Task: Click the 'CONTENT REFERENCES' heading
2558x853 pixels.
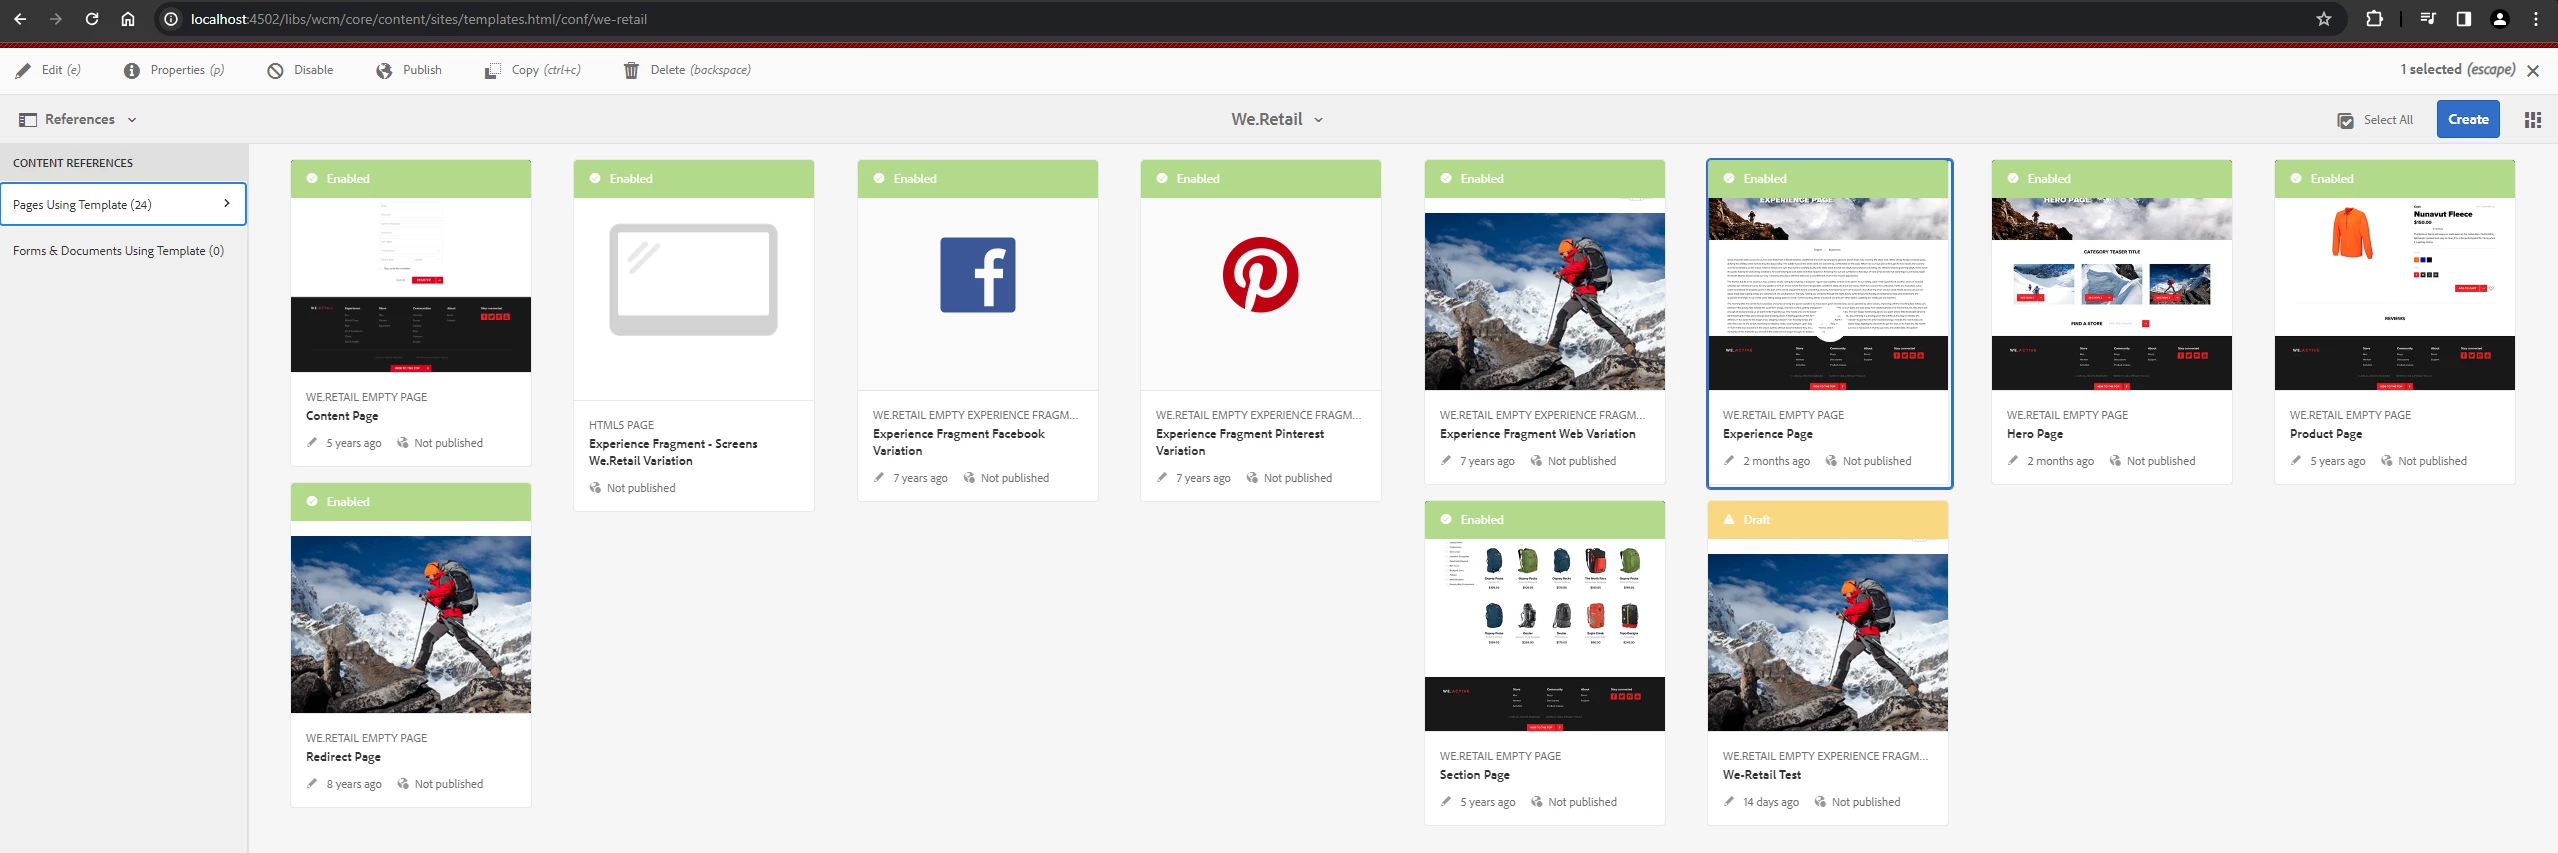Action: click(73, 163)
